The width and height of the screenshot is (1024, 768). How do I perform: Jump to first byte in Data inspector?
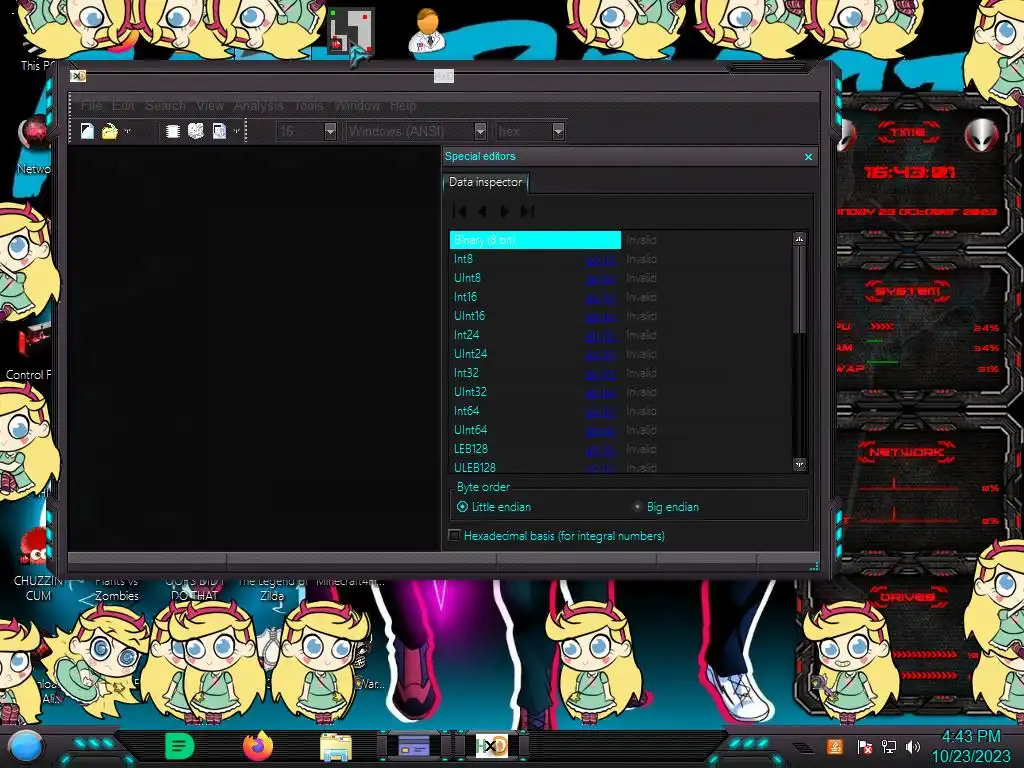point(460,211)
